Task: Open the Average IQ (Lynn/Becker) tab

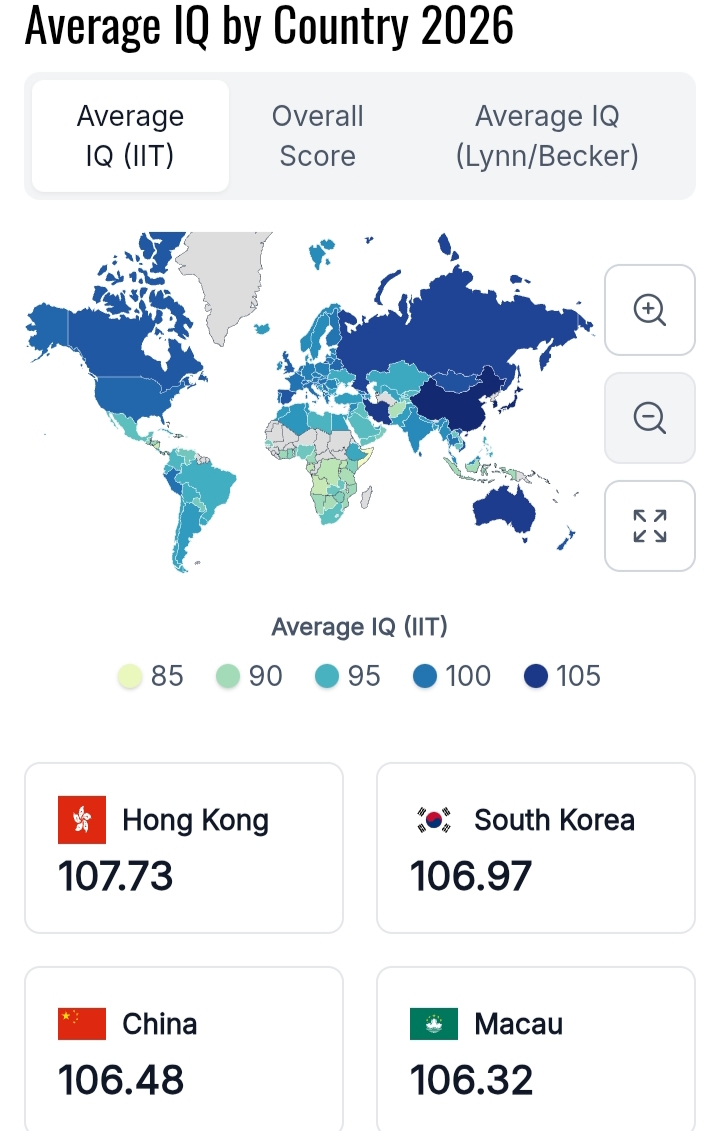Action: click(x=546, y=135)
